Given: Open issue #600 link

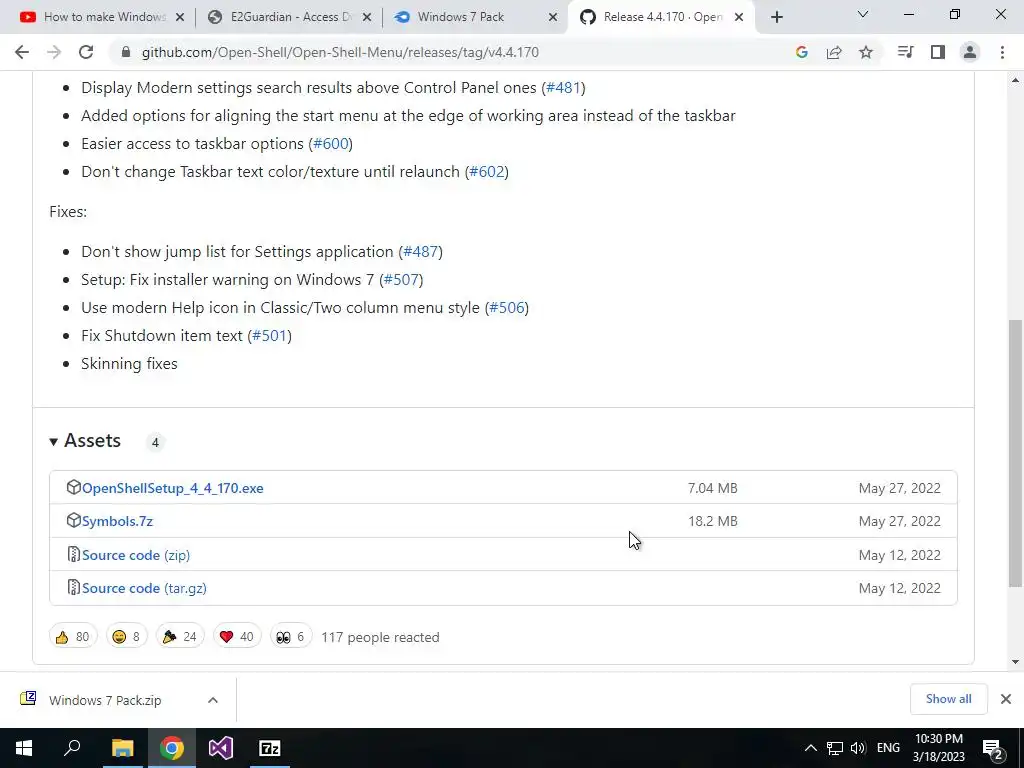Looking at the screenshot, I should coord(330,144).
